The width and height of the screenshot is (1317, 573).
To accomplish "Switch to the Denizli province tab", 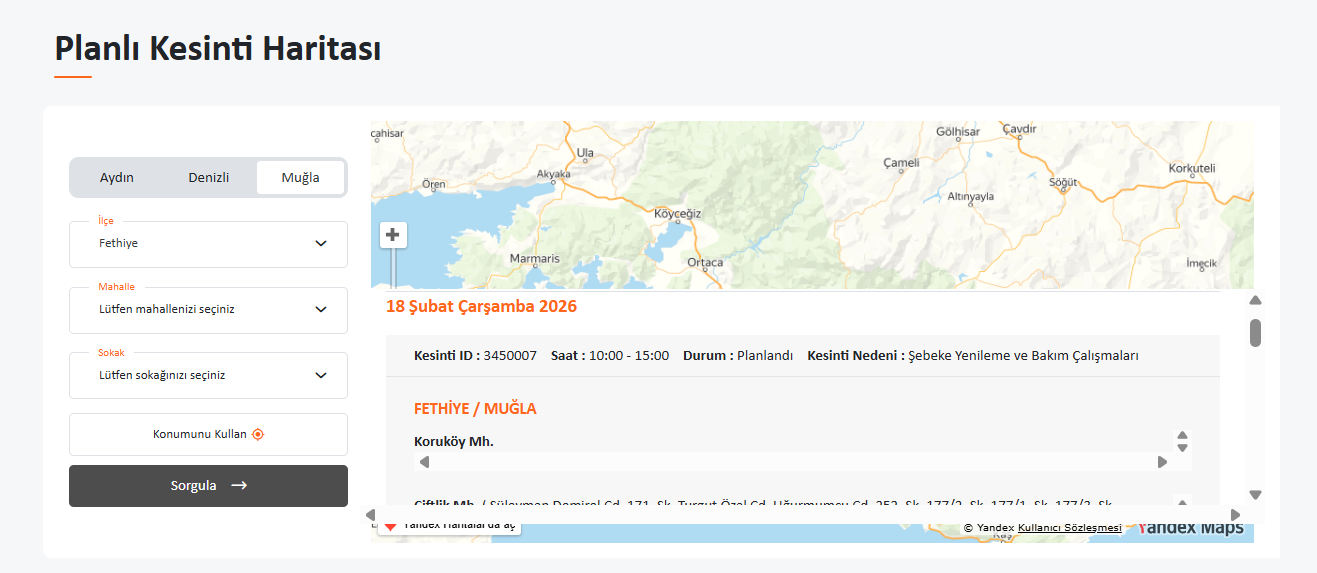I will coord(209,178).
